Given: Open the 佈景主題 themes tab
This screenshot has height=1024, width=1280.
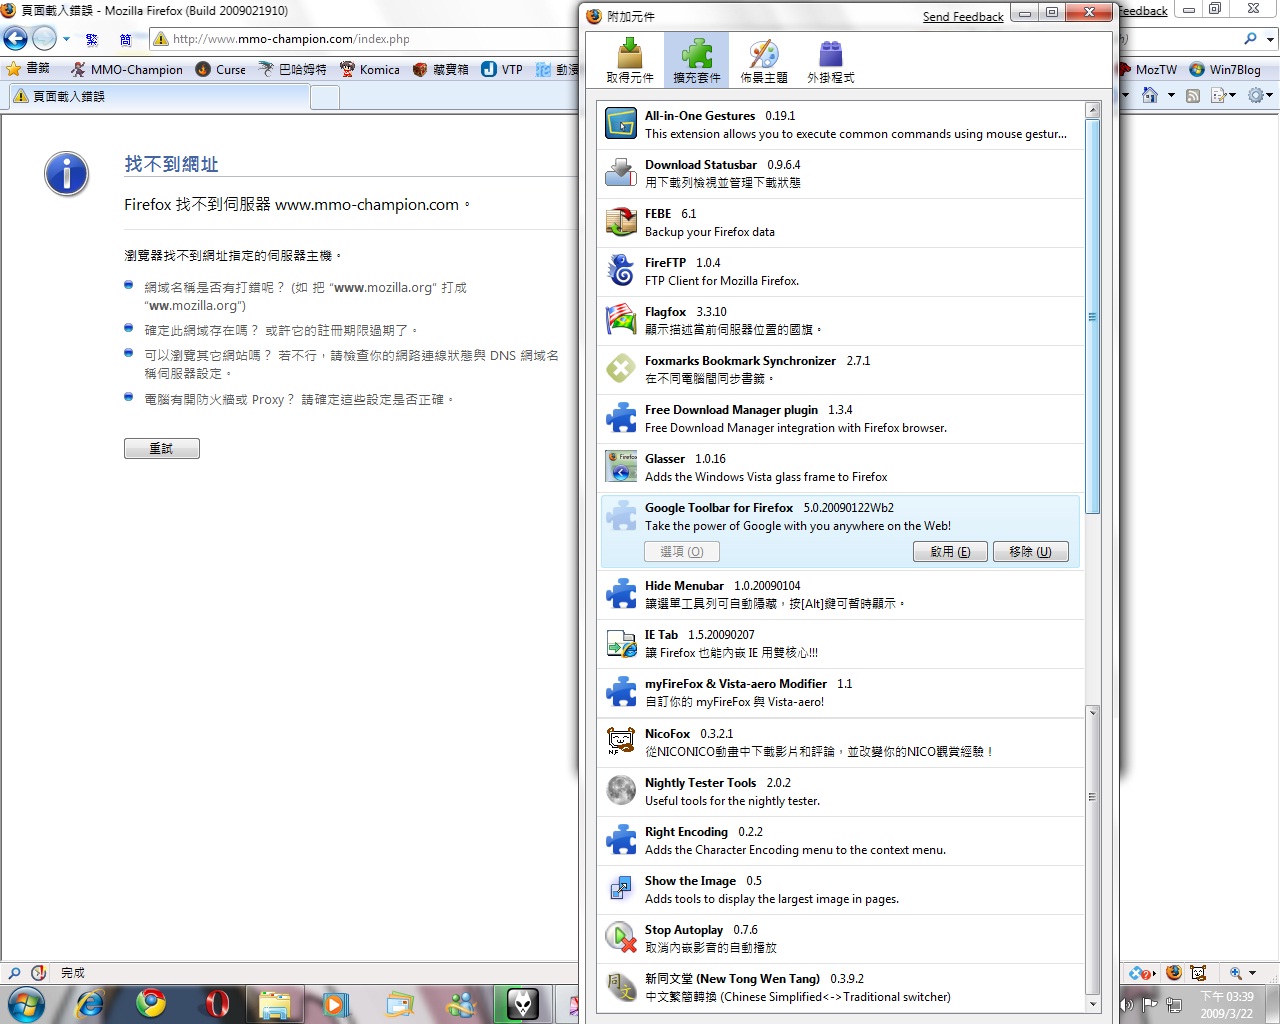Looking at the screenshot, I should point(763,60).
